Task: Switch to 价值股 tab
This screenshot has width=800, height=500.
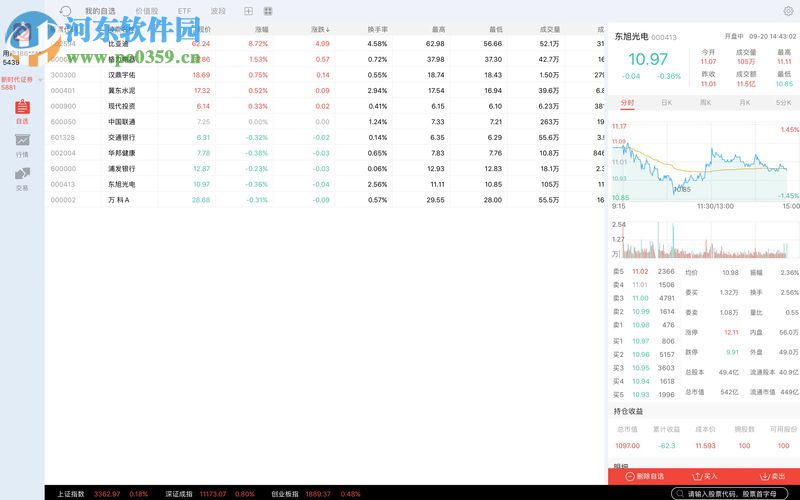Action: pyautogui.click(x=147, y=11)
